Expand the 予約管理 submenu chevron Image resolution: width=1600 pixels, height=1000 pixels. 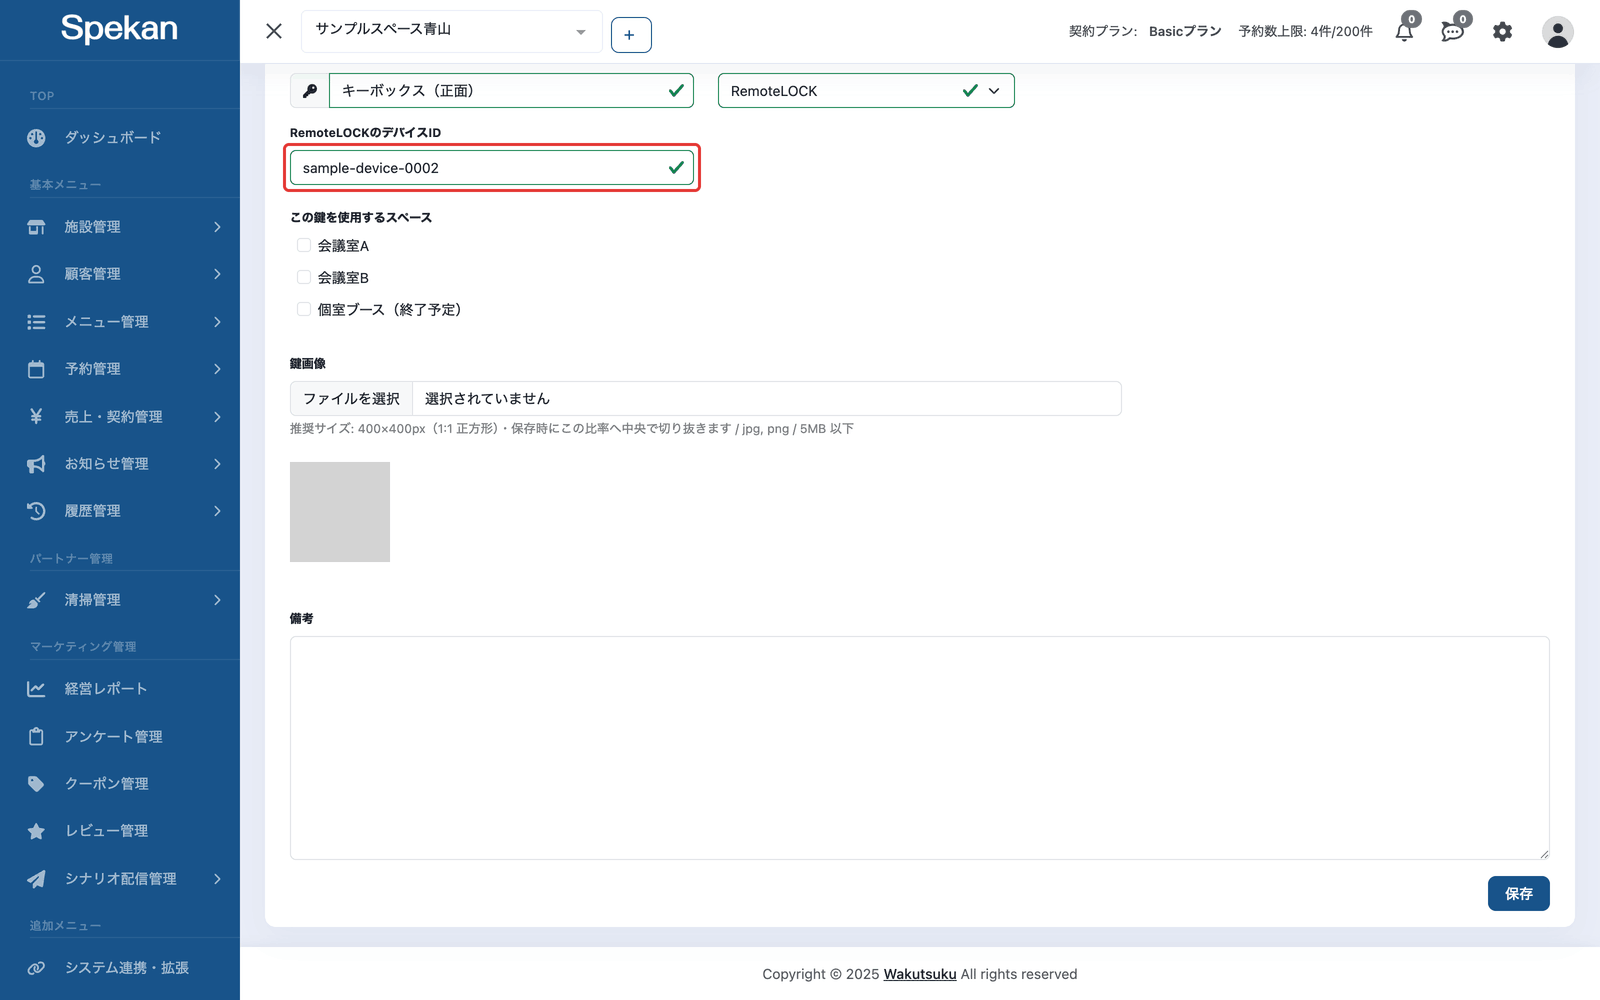pyautogui.click(x=217, y=369)
